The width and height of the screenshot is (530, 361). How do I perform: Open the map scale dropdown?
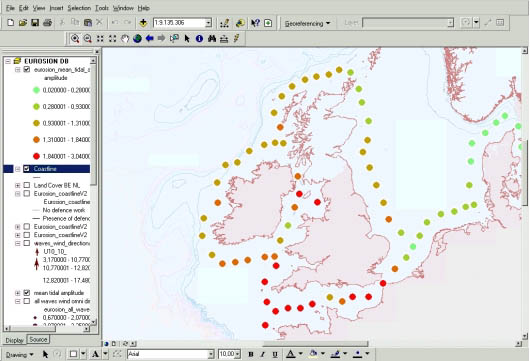point(209,23)
